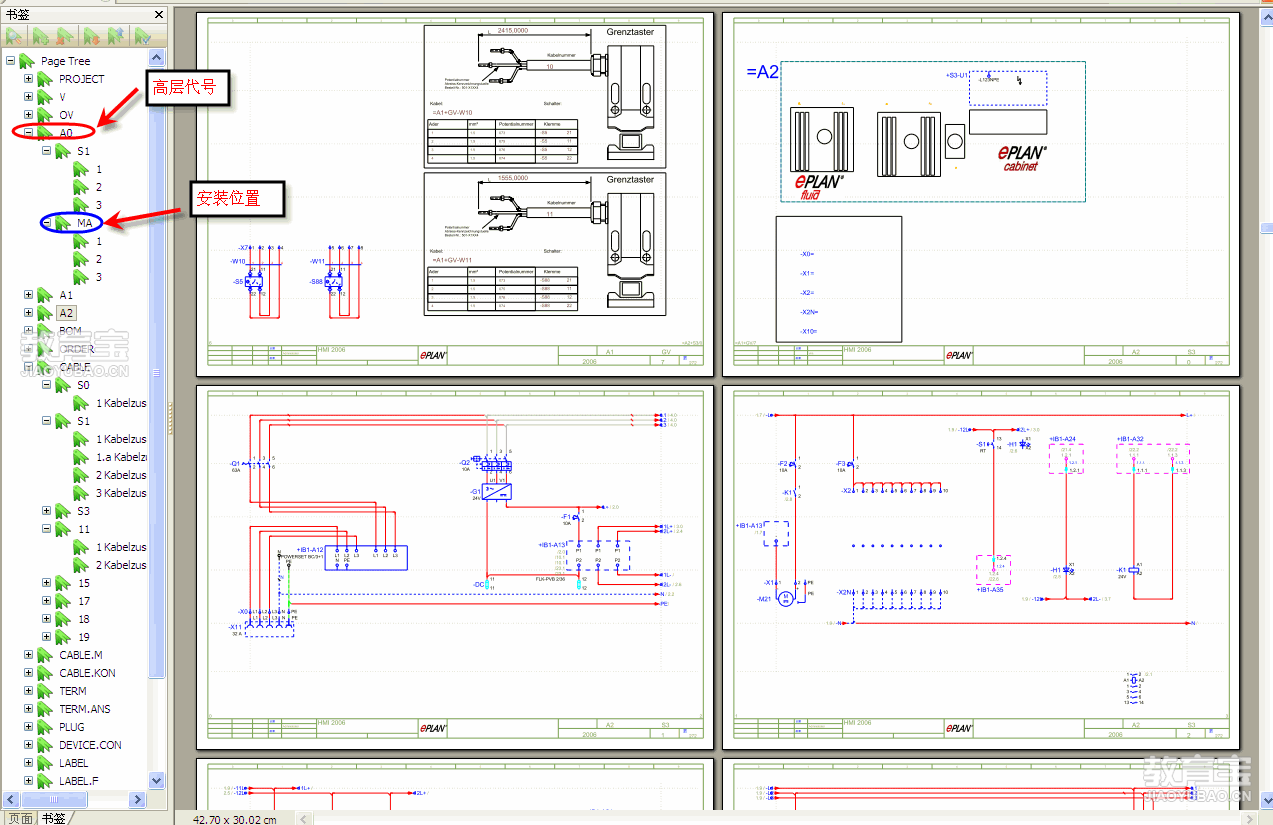Click the bookmark toolbar icon with the down arrow

tap(92, 36)
